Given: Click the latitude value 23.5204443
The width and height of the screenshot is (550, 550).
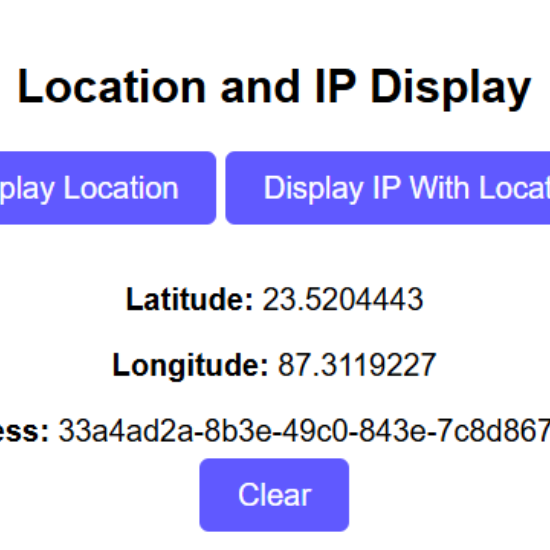Looking at the screenshot, I should point(343,299).
